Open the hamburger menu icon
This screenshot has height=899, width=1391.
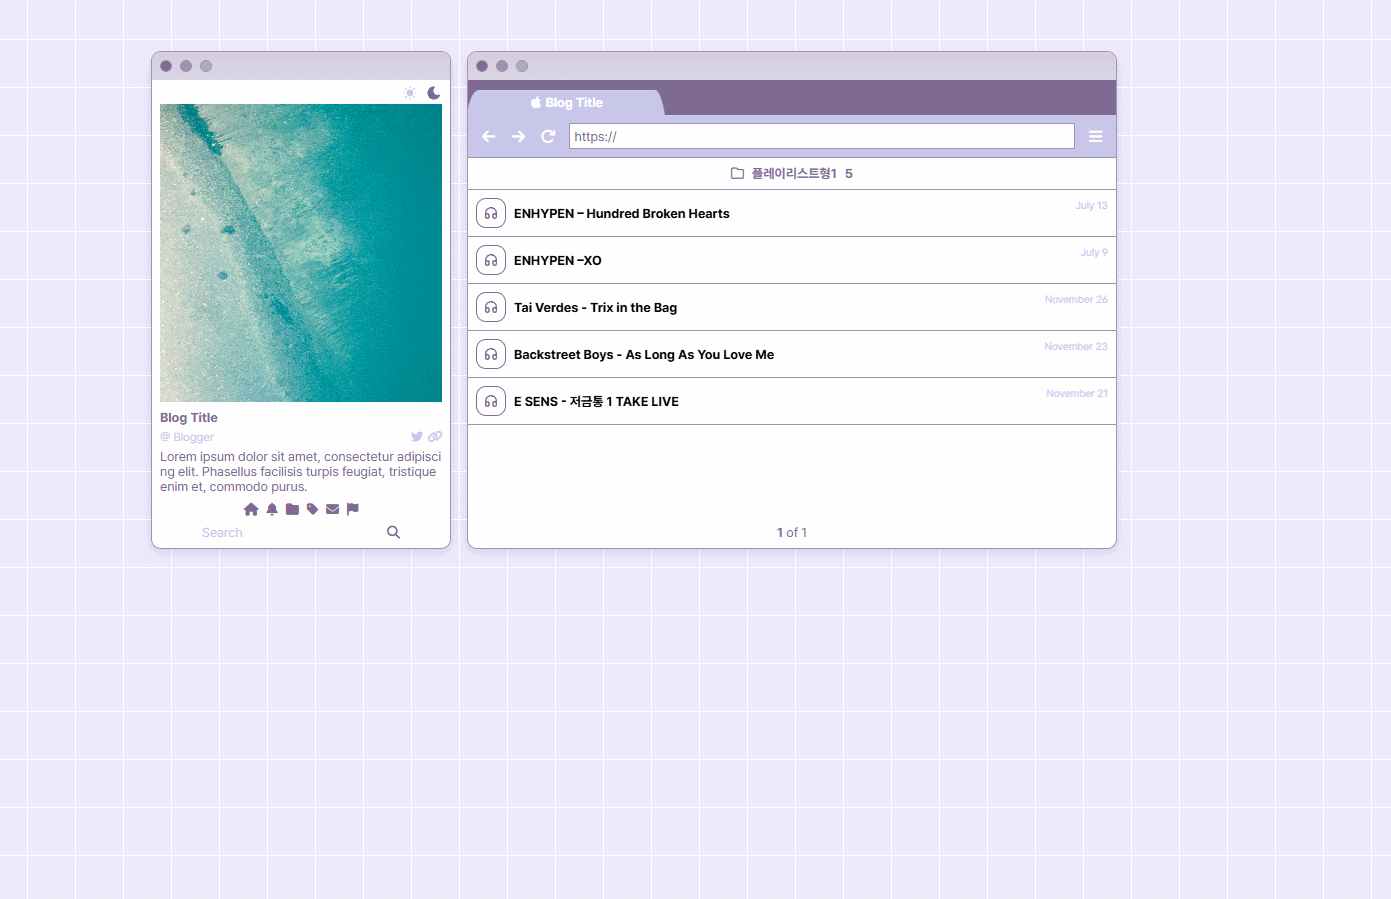[1096, 136]
